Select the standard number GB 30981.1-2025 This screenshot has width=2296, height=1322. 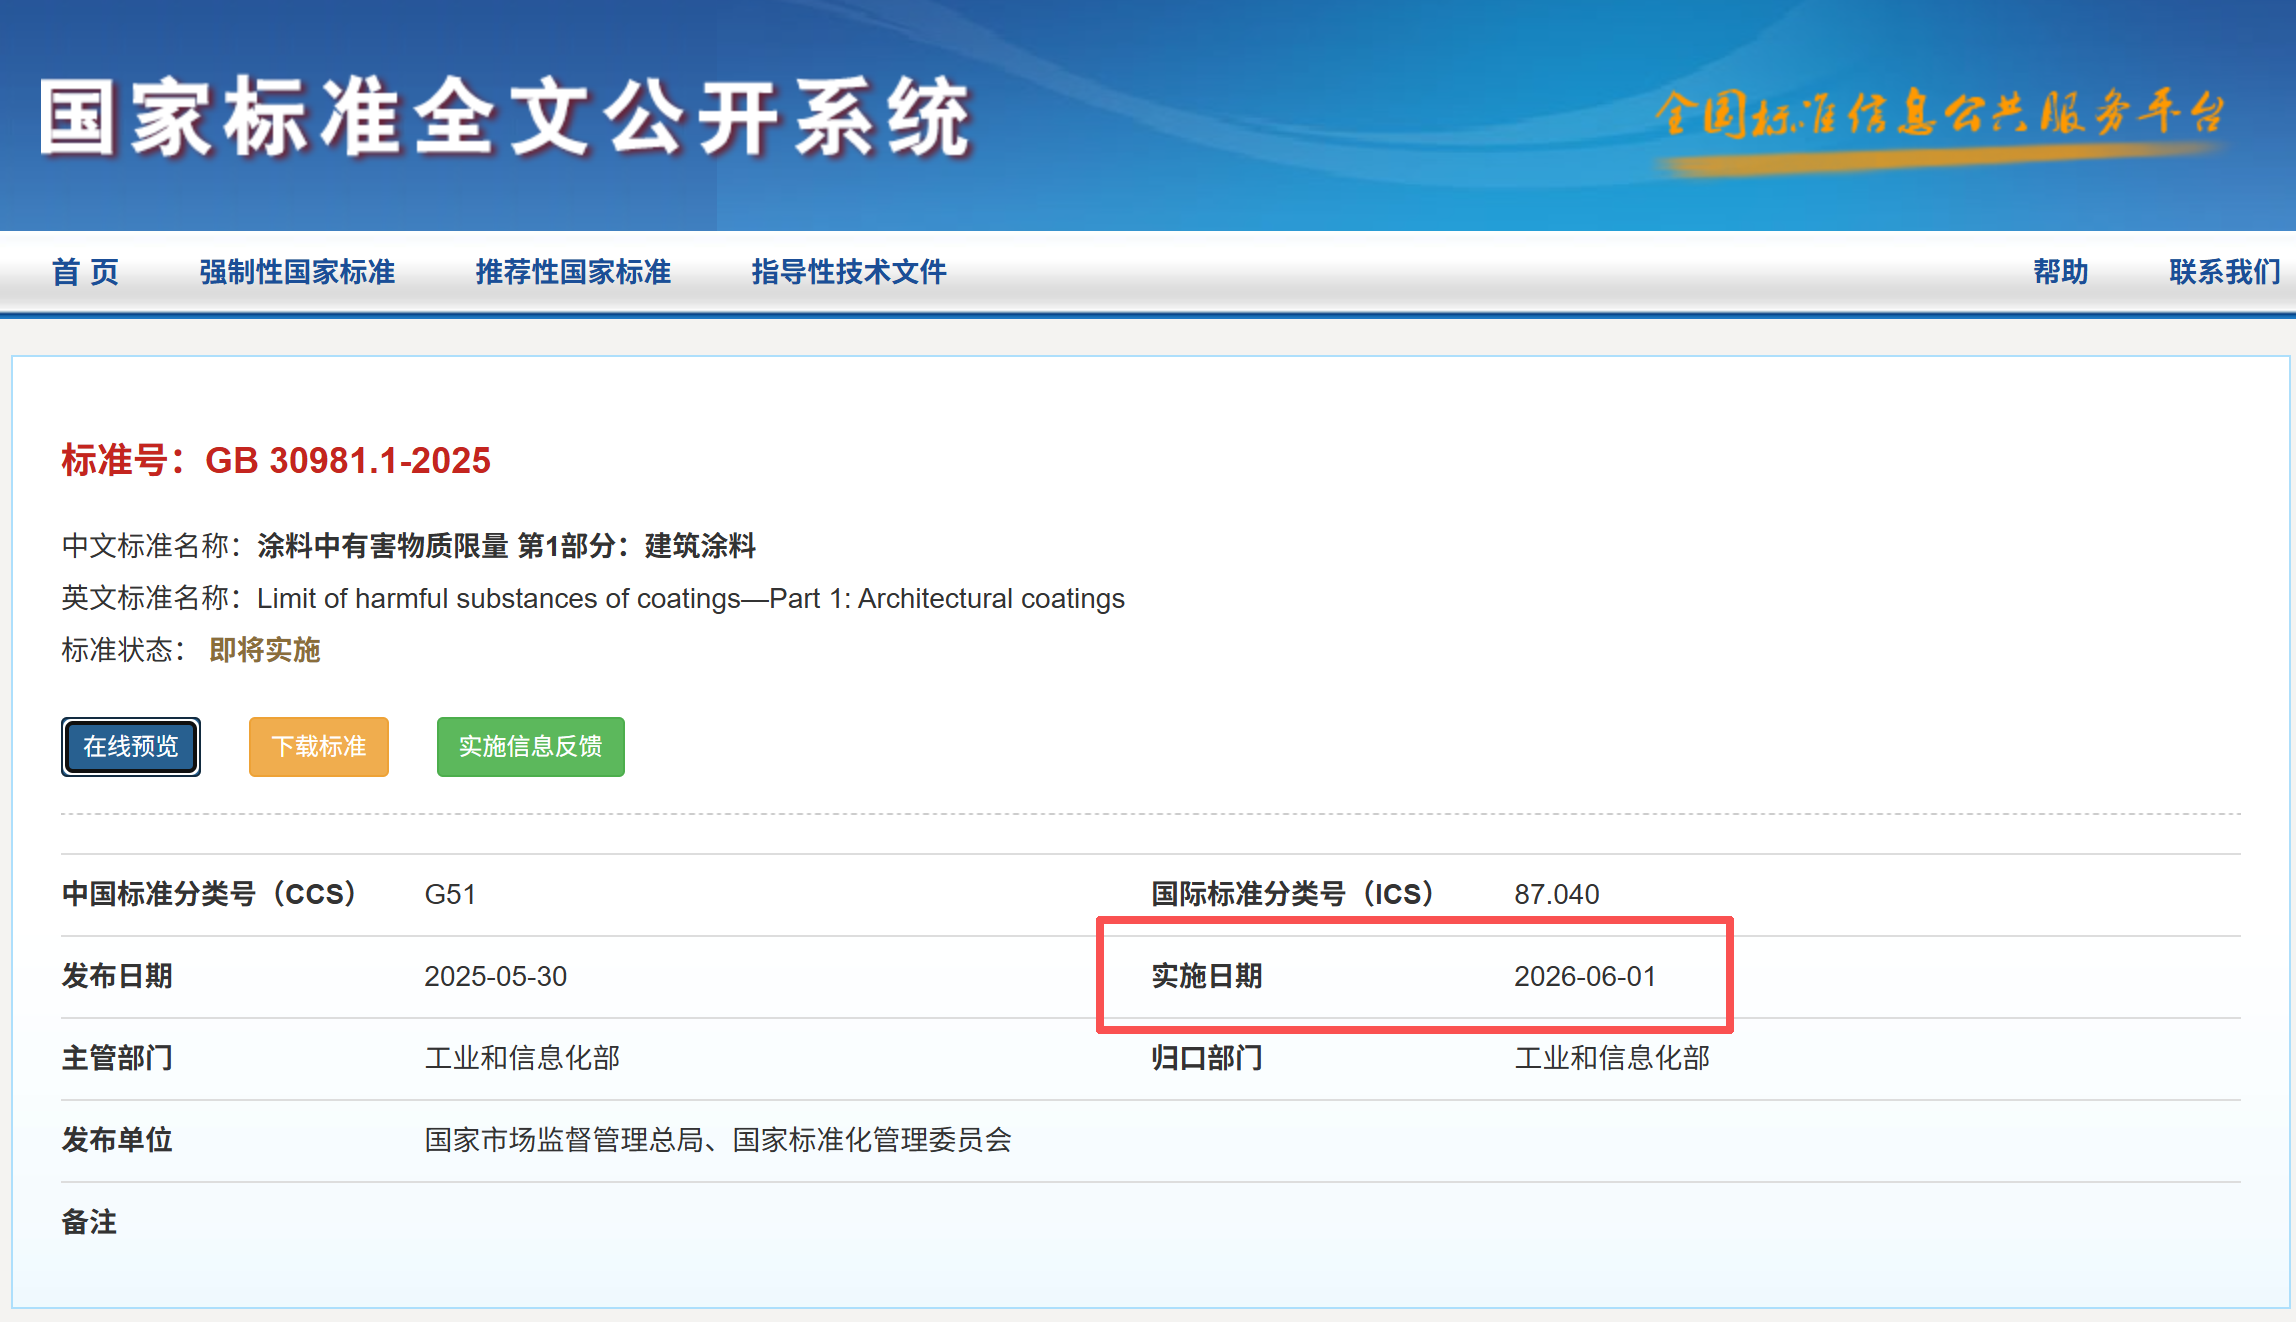pyautogui.click(x=348, y=462)
